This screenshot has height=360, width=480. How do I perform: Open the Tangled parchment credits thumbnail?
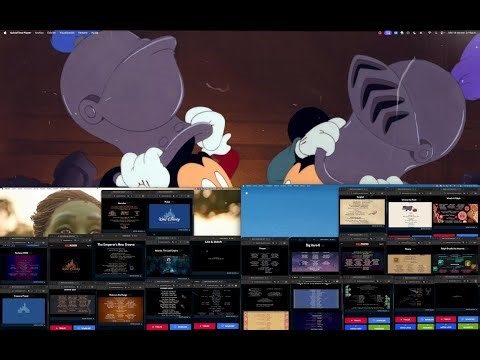[x=362, y=212]
